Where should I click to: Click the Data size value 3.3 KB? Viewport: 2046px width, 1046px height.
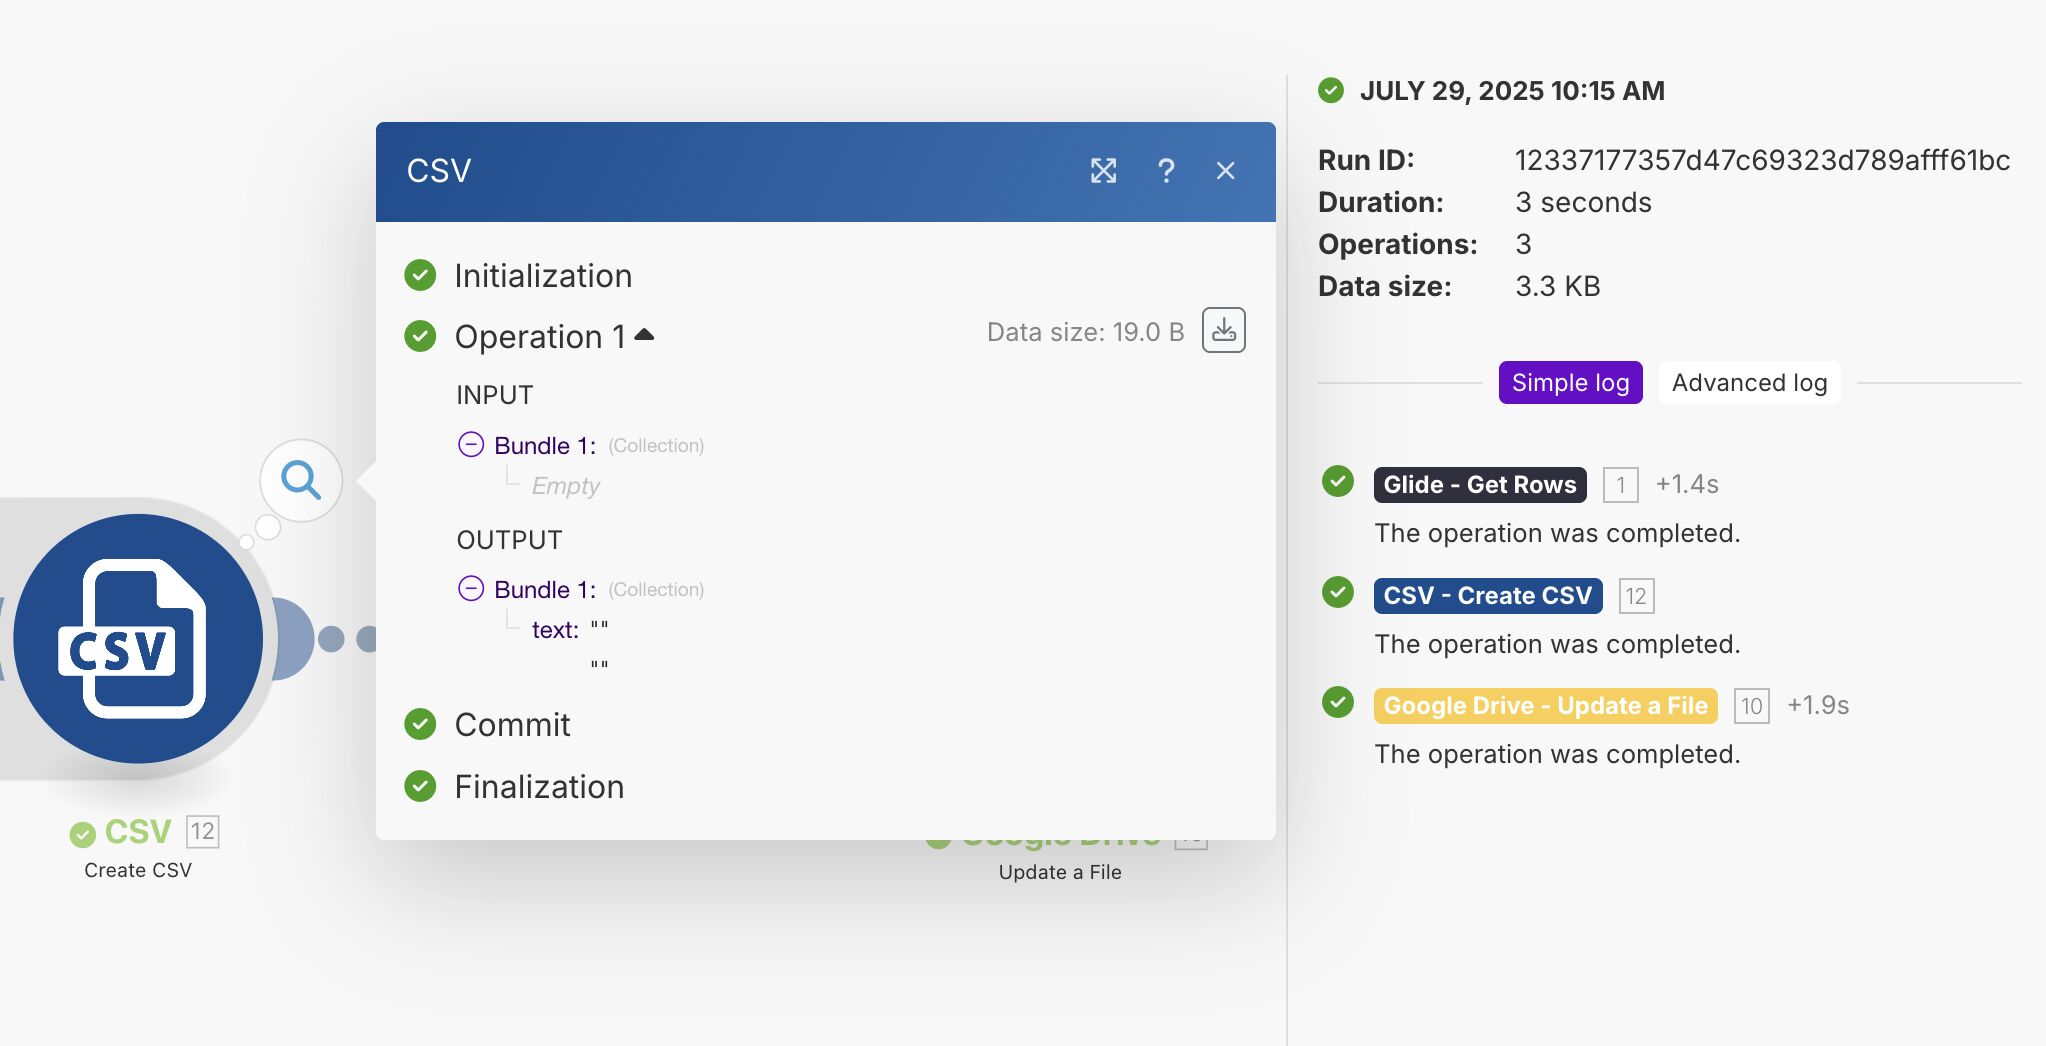(1557, 286)
